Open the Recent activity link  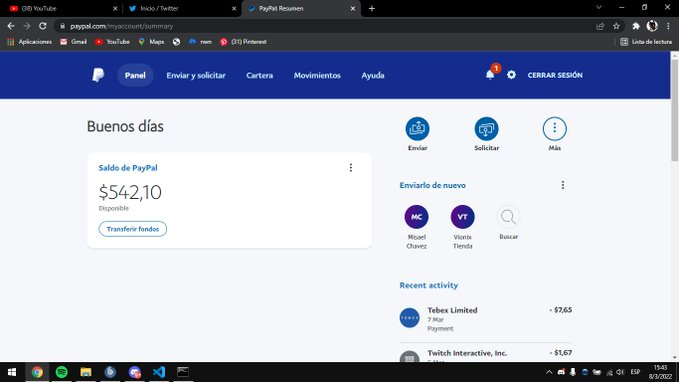click(x=429, y=285)
